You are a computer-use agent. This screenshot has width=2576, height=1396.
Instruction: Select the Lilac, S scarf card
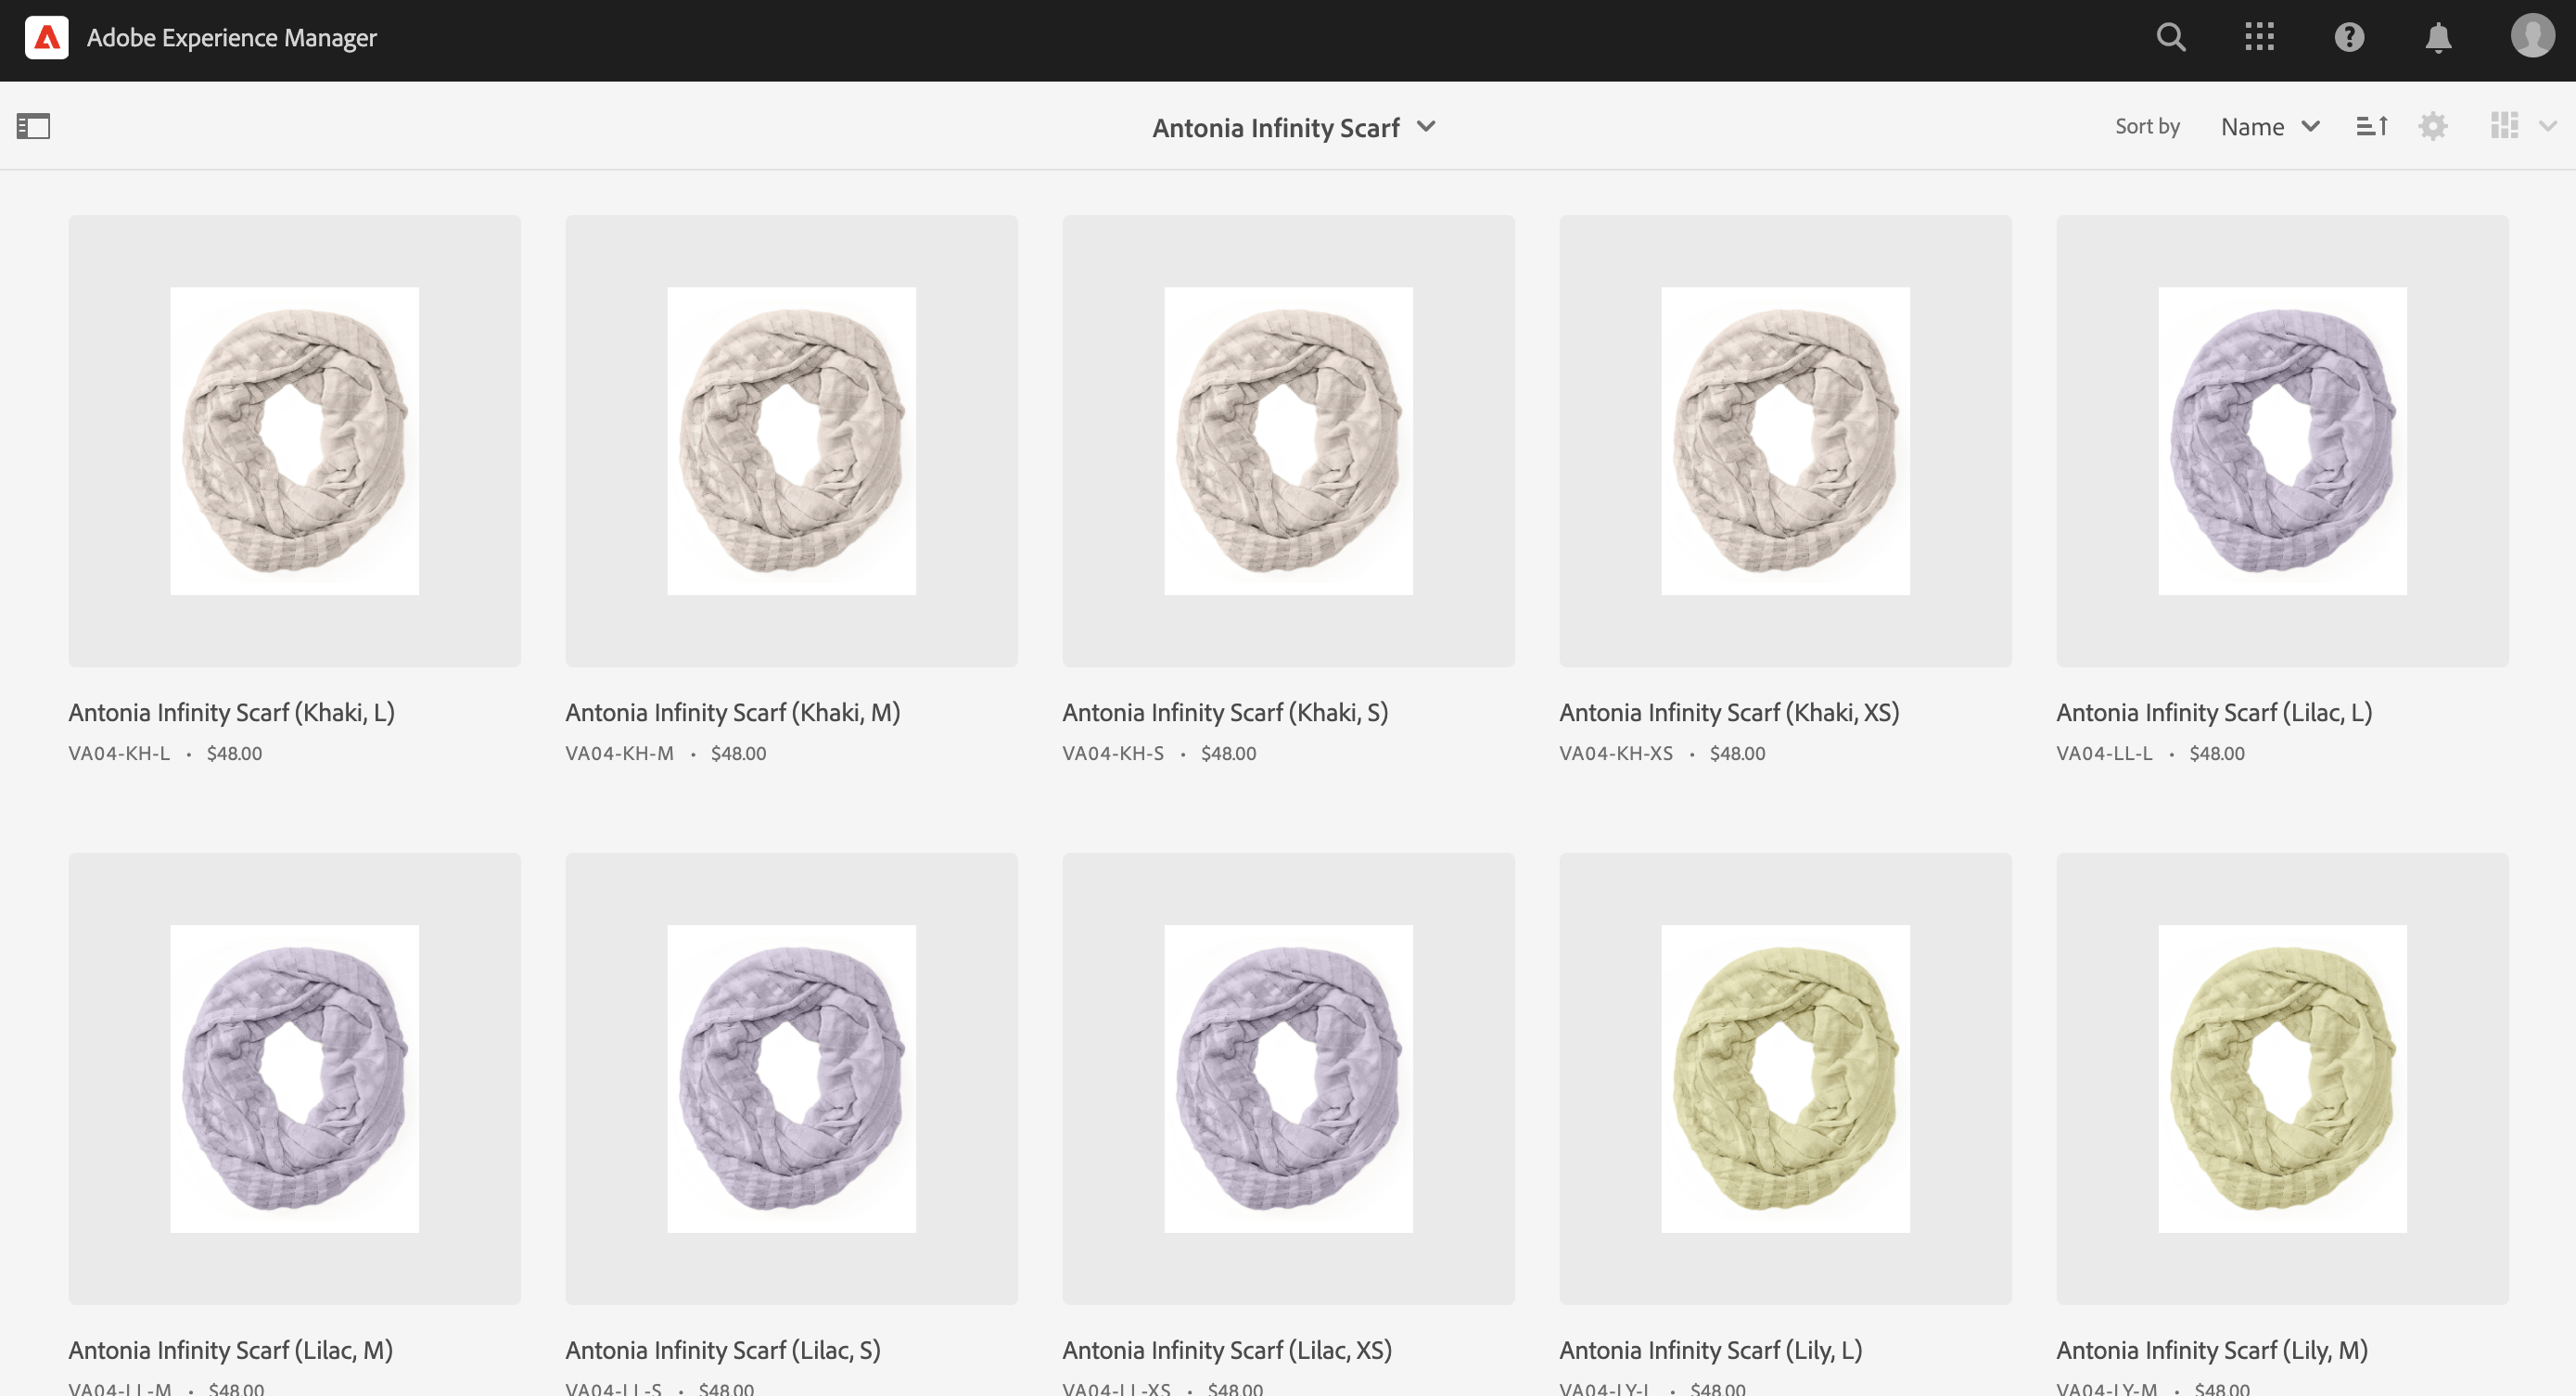[x=790, y=1078]
